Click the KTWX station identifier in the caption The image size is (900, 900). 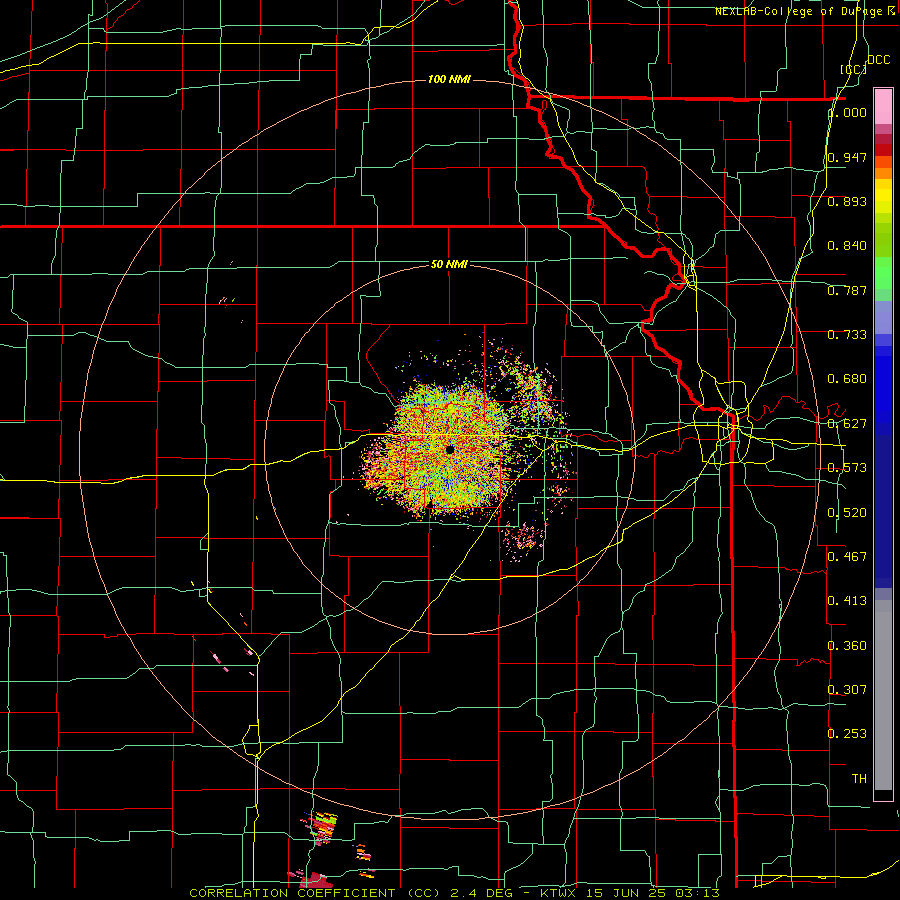tap(558, 893)
